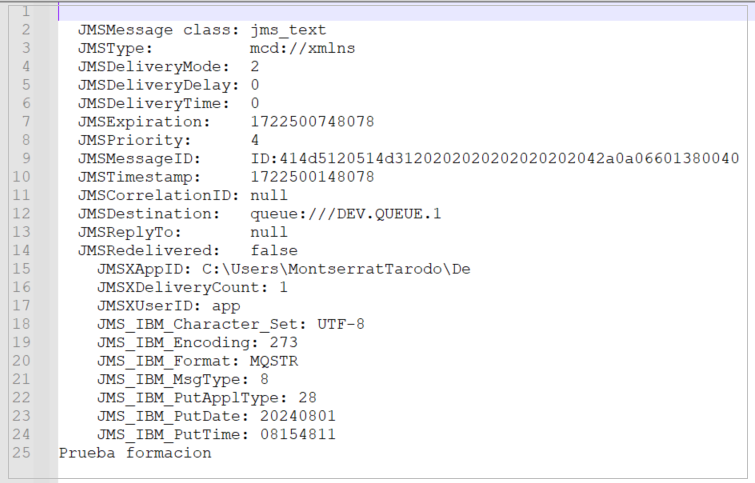Click the JMSTimestamp value 1722500148078
This screenshot has width=755, height=483.
tap(312, 176)
